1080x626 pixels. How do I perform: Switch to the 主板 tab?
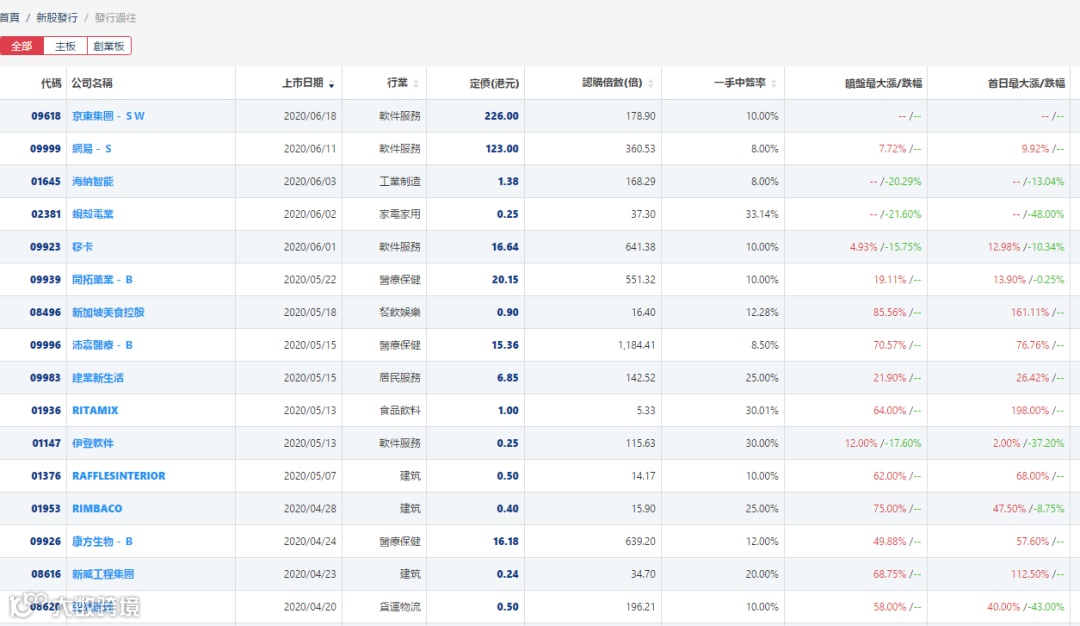(65, 46)
